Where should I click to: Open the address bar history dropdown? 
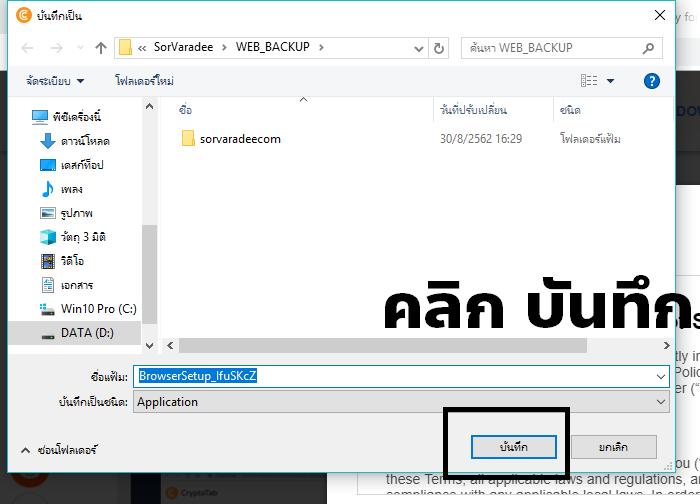click(x=419, y=48)
